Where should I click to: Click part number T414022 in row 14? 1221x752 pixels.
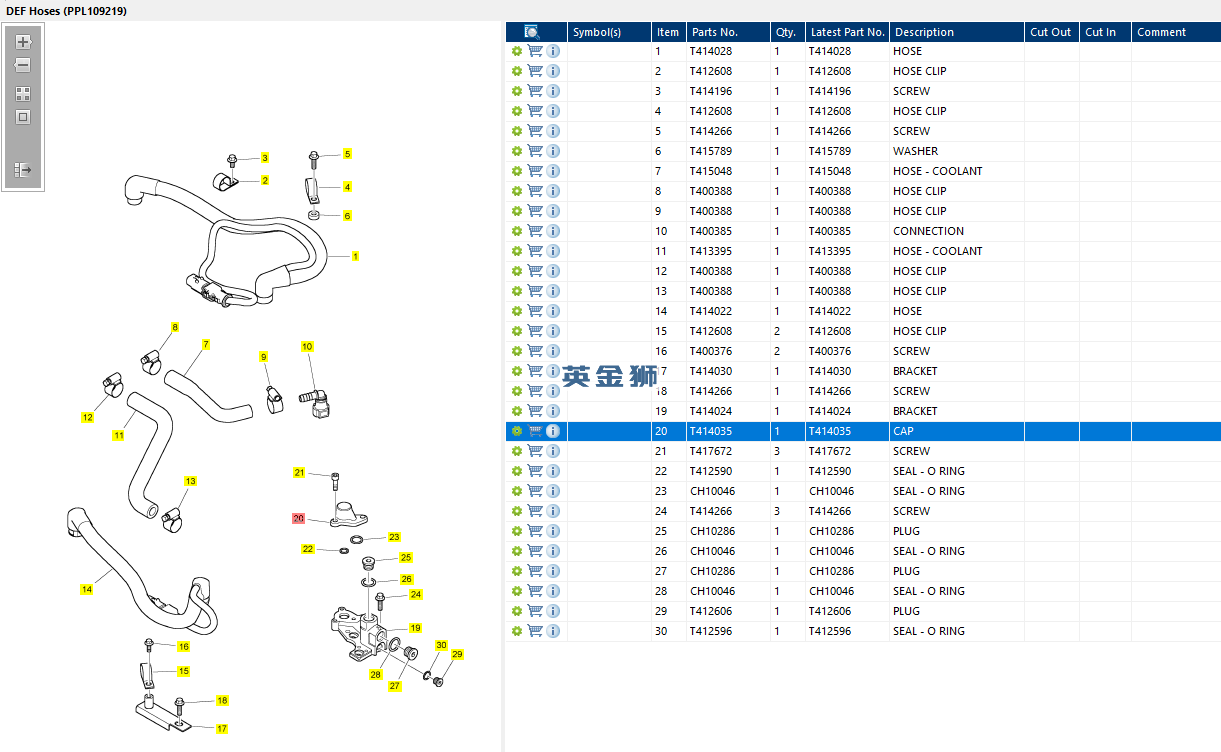coord(710,311)
